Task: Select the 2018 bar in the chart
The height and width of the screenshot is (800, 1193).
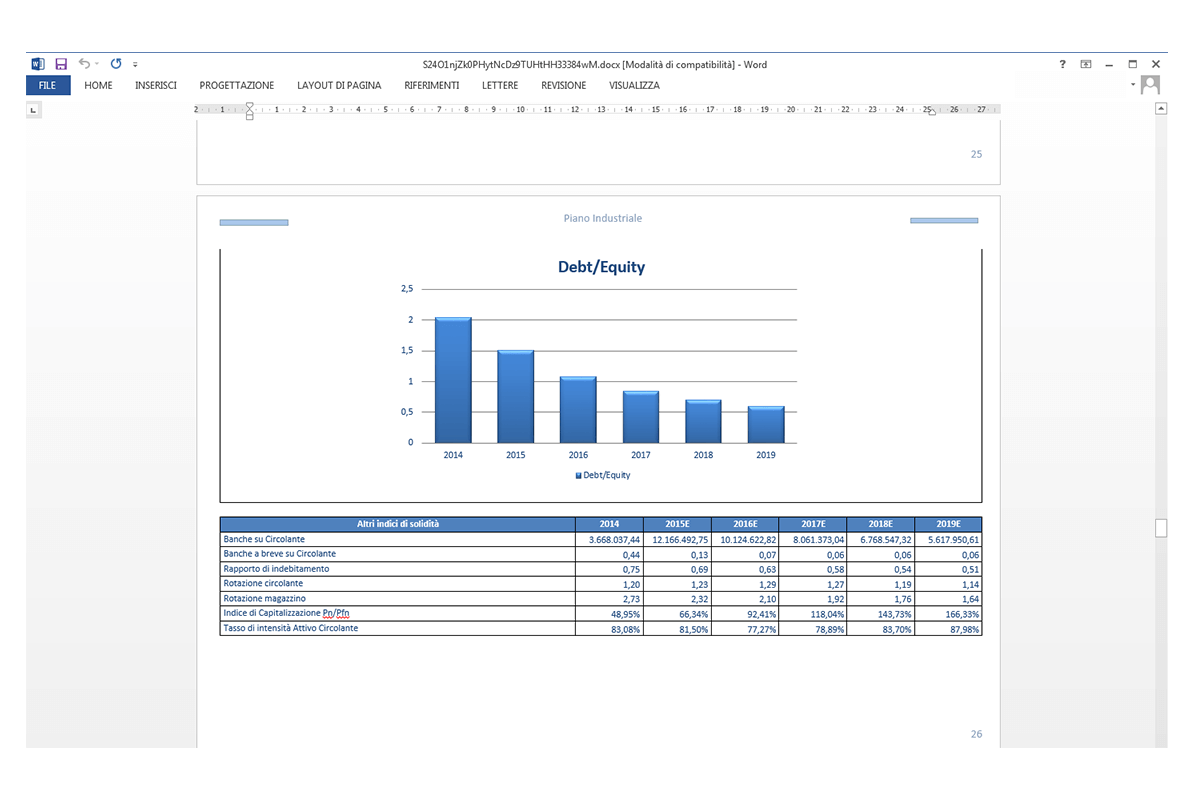Action: tap(703, 422)
